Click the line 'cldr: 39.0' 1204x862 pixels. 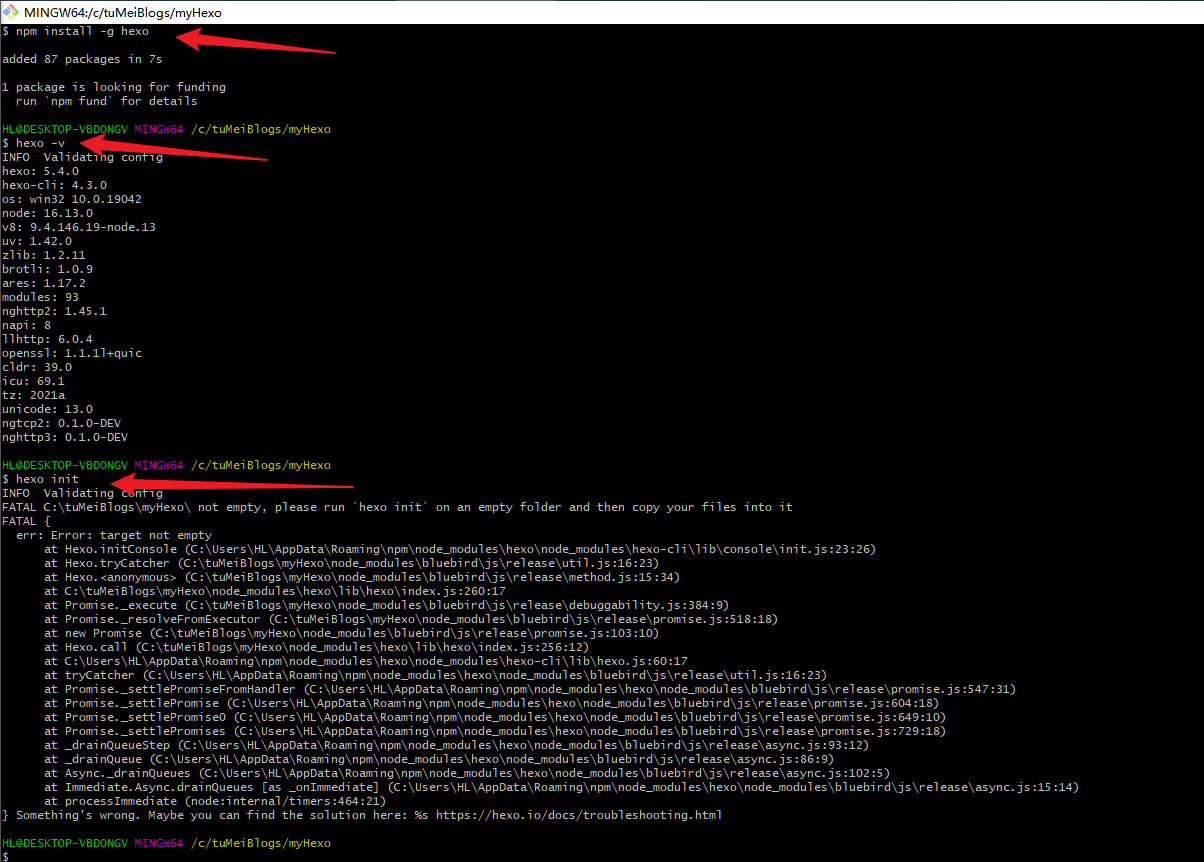coord(37,367)
